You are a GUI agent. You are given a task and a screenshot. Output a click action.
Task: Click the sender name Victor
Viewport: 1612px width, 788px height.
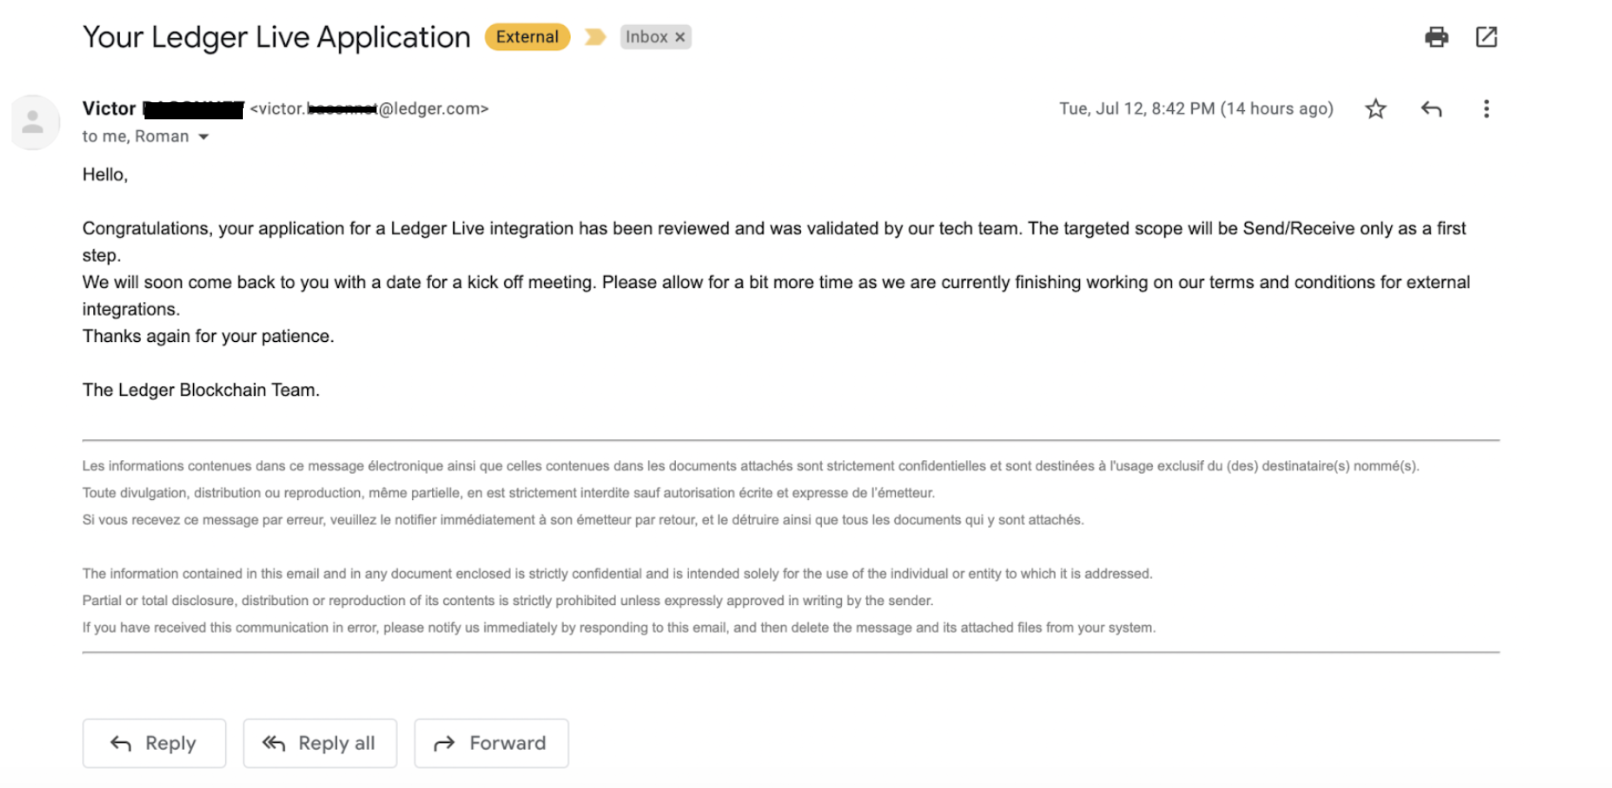tap(109, 109)
